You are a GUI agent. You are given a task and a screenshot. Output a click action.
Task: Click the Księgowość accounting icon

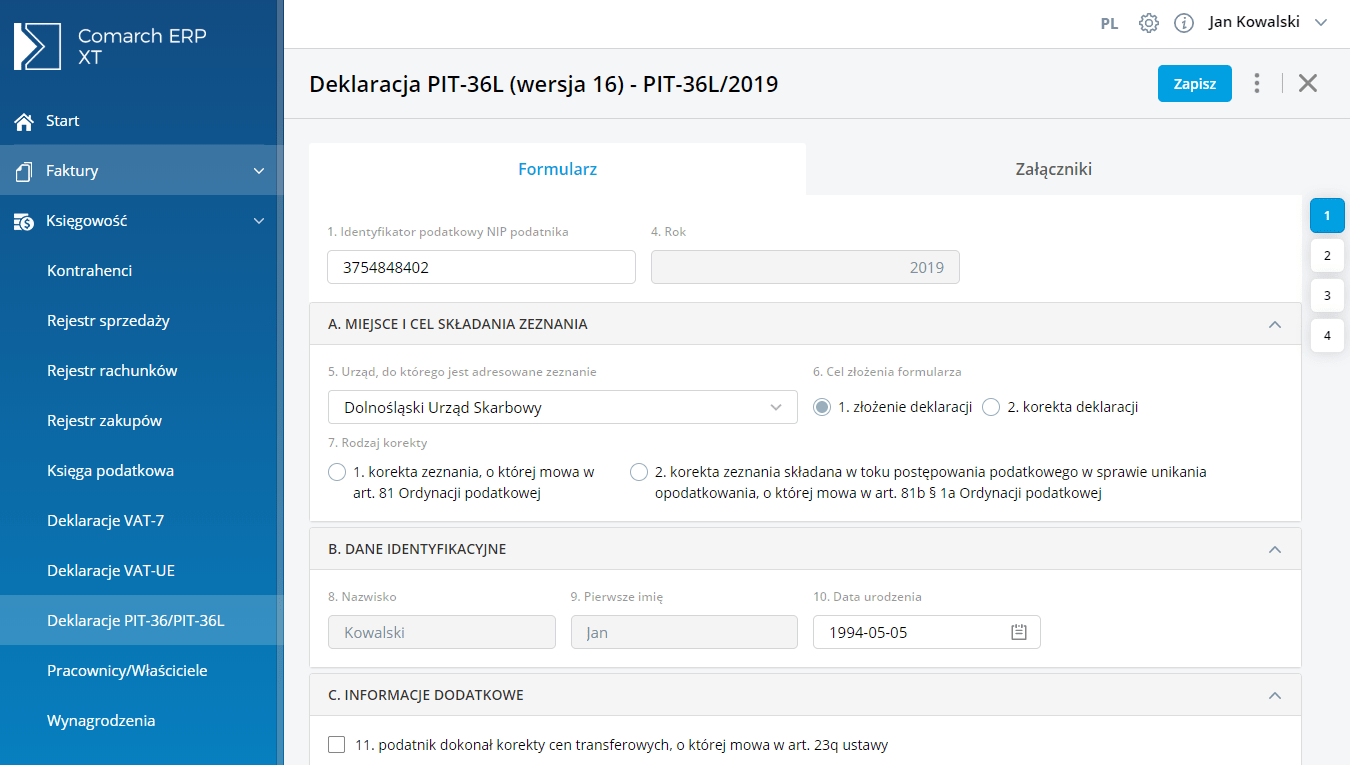[24, 221]
